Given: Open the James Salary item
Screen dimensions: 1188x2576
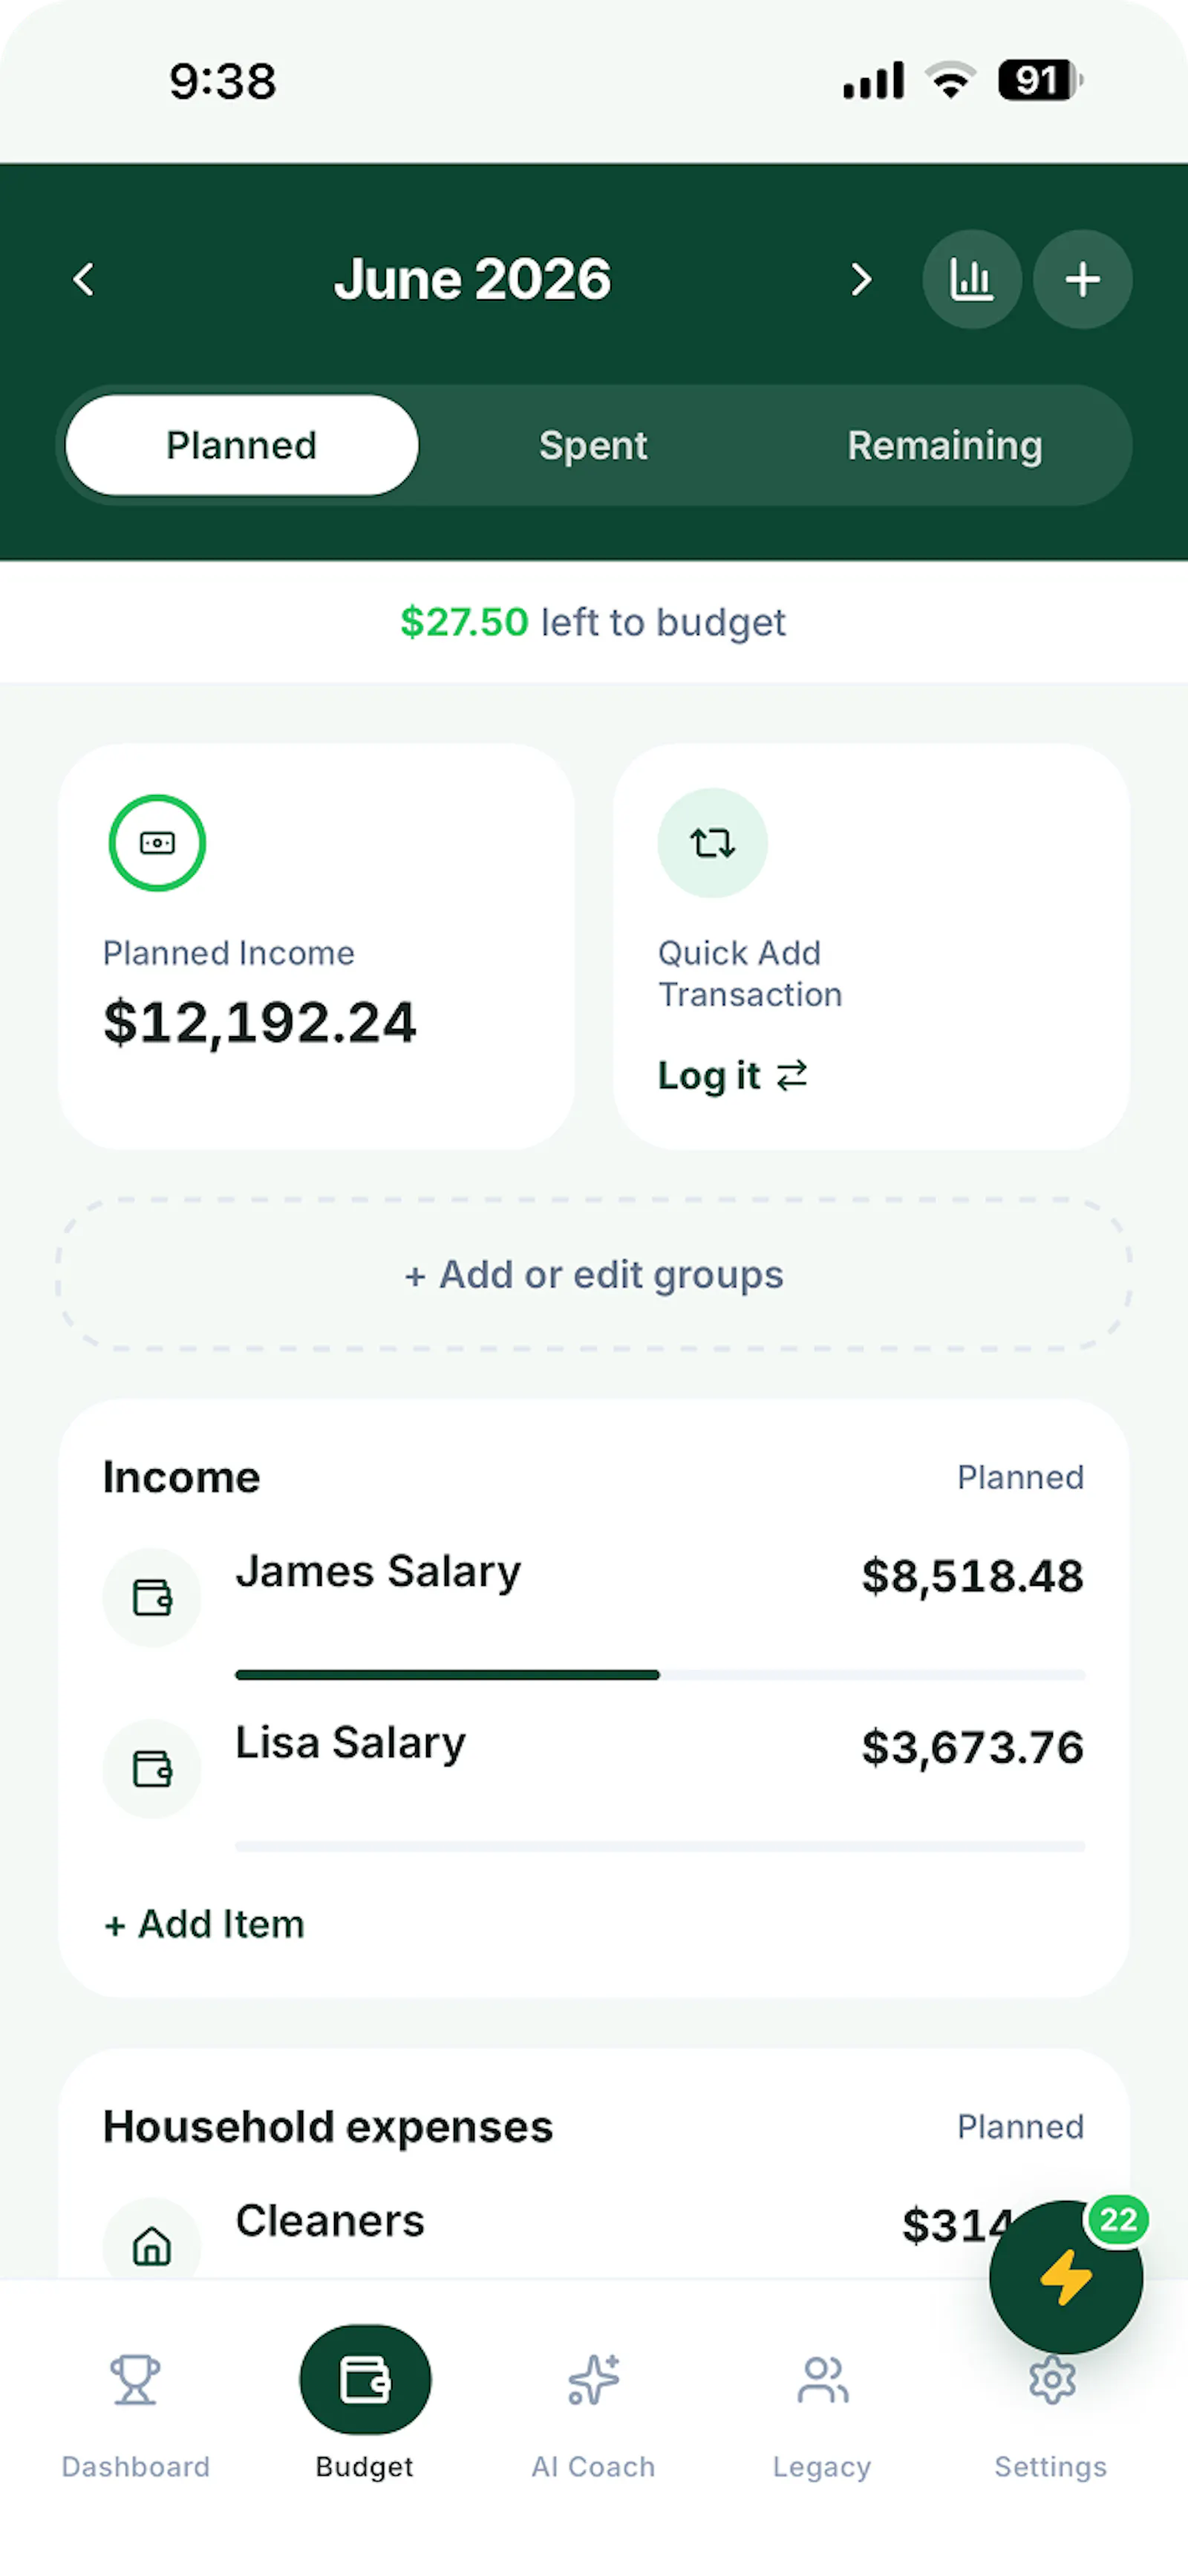Looking at the screenshot, I should [378, 1571].
